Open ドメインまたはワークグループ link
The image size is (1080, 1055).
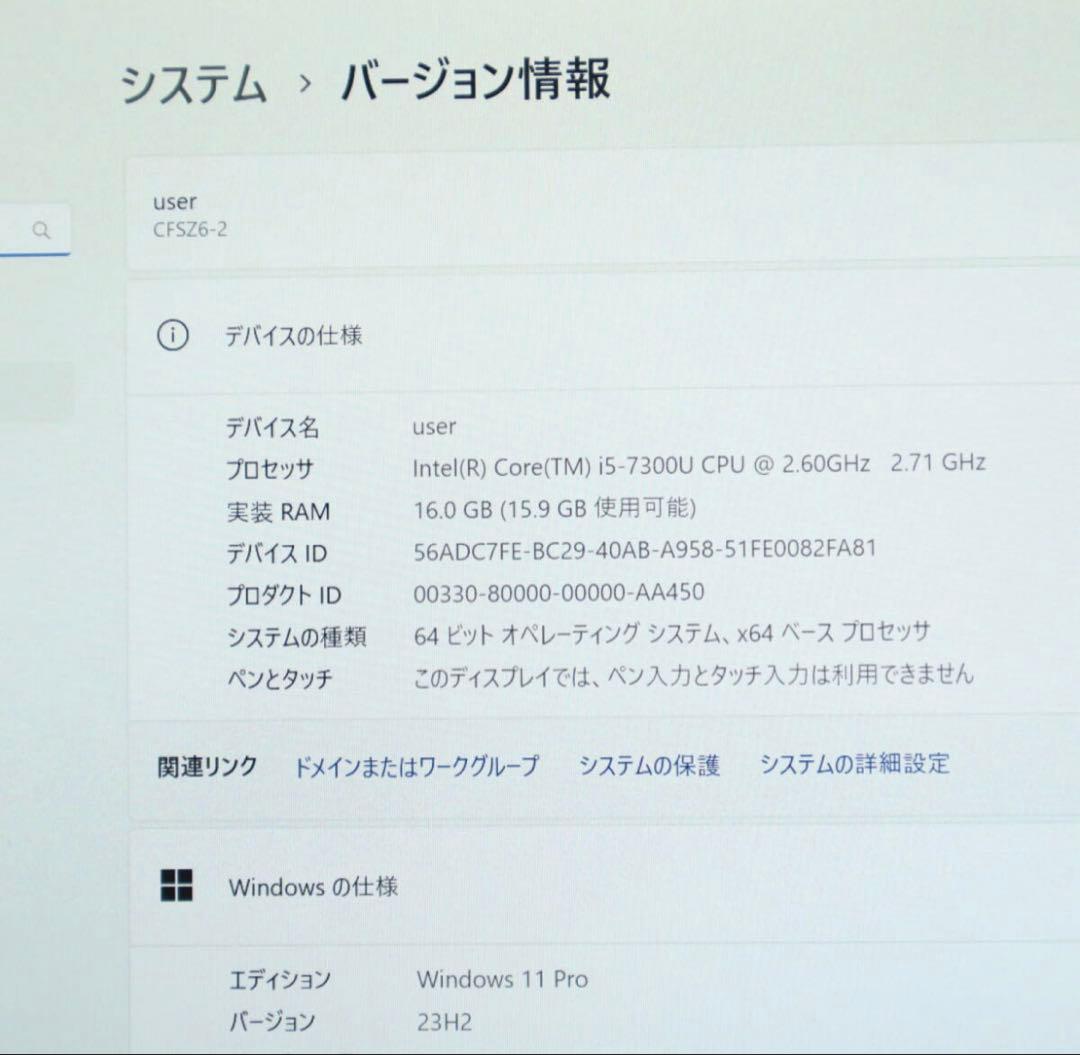416,764
